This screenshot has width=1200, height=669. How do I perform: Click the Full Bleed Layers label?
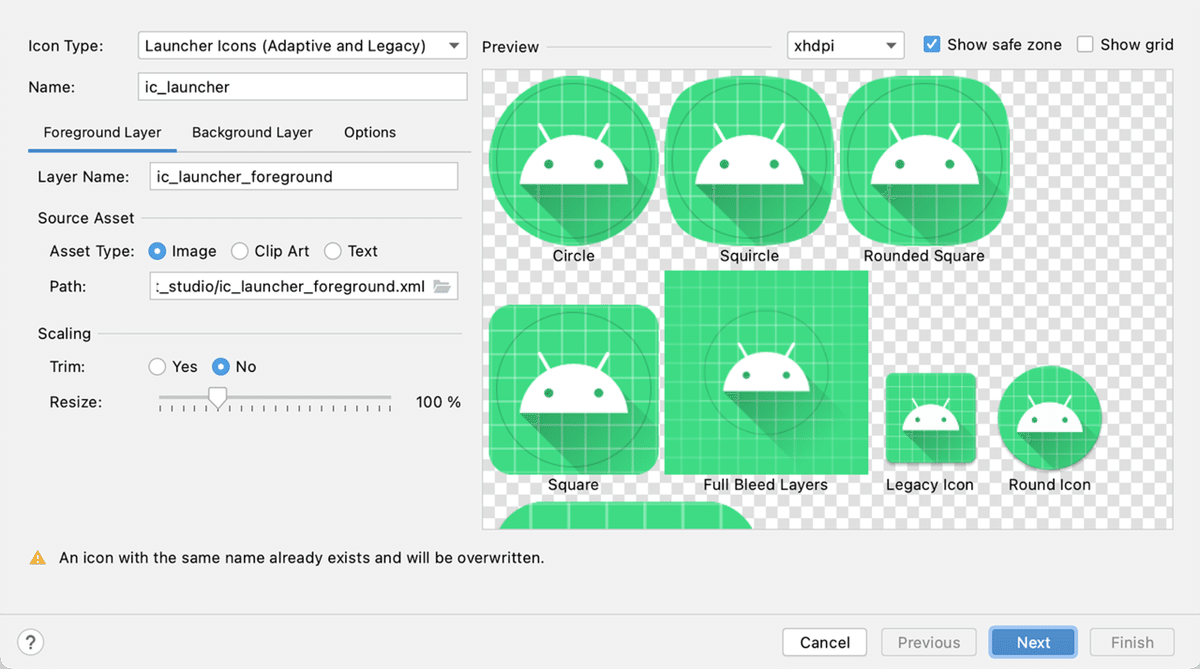766,485
